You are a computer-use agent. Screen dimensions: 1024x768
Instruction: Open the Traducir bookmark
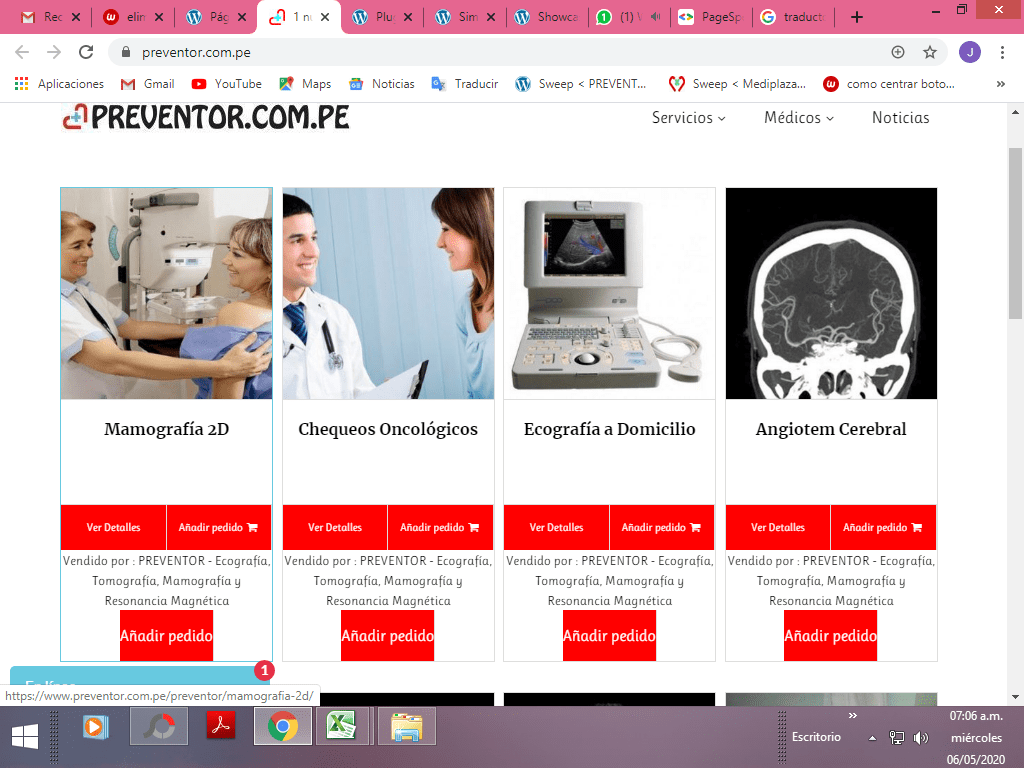(465, 84)
